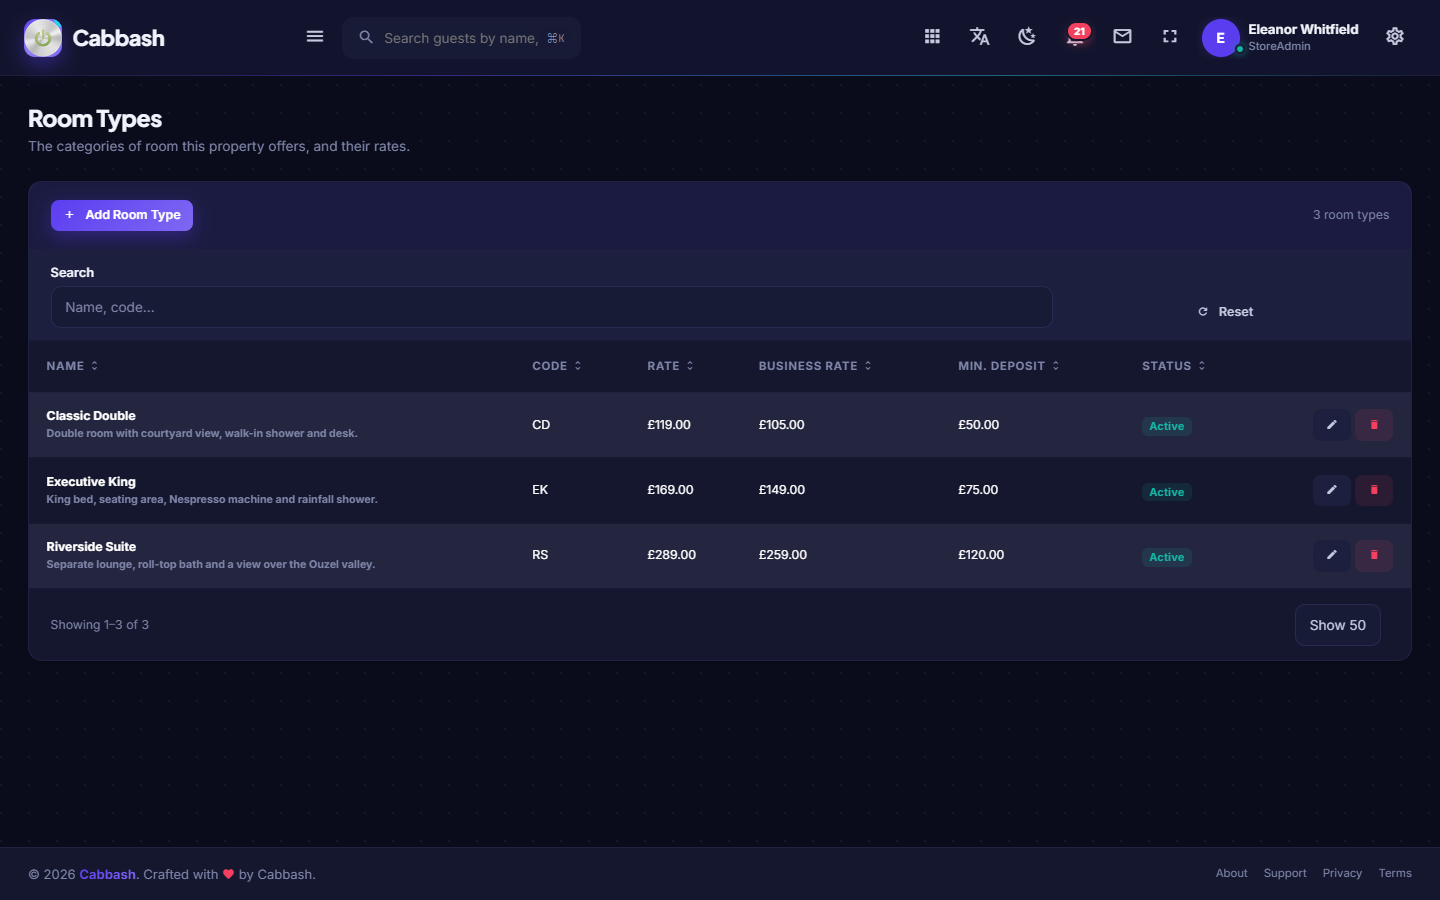Open the About footer link

click(x=1231, y=873)
